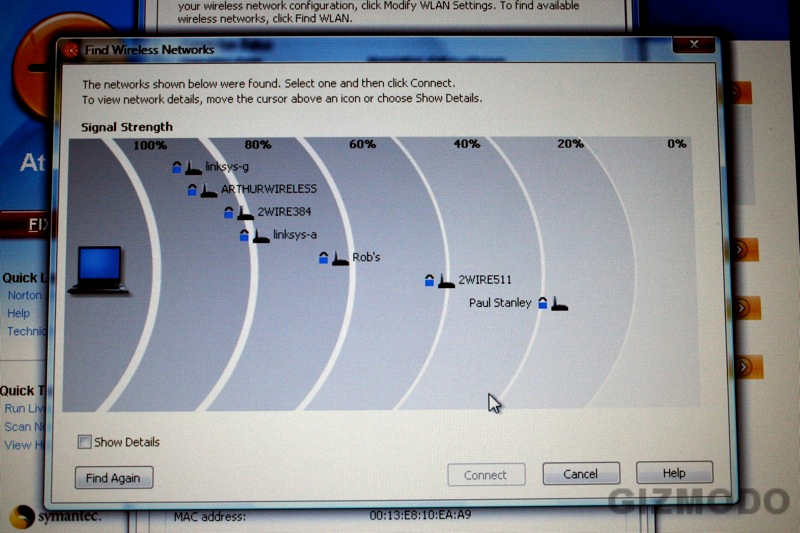This screenshot has height=533, width=800.
Task: Click the 20% signal strength label
Action: pos(570,144)
